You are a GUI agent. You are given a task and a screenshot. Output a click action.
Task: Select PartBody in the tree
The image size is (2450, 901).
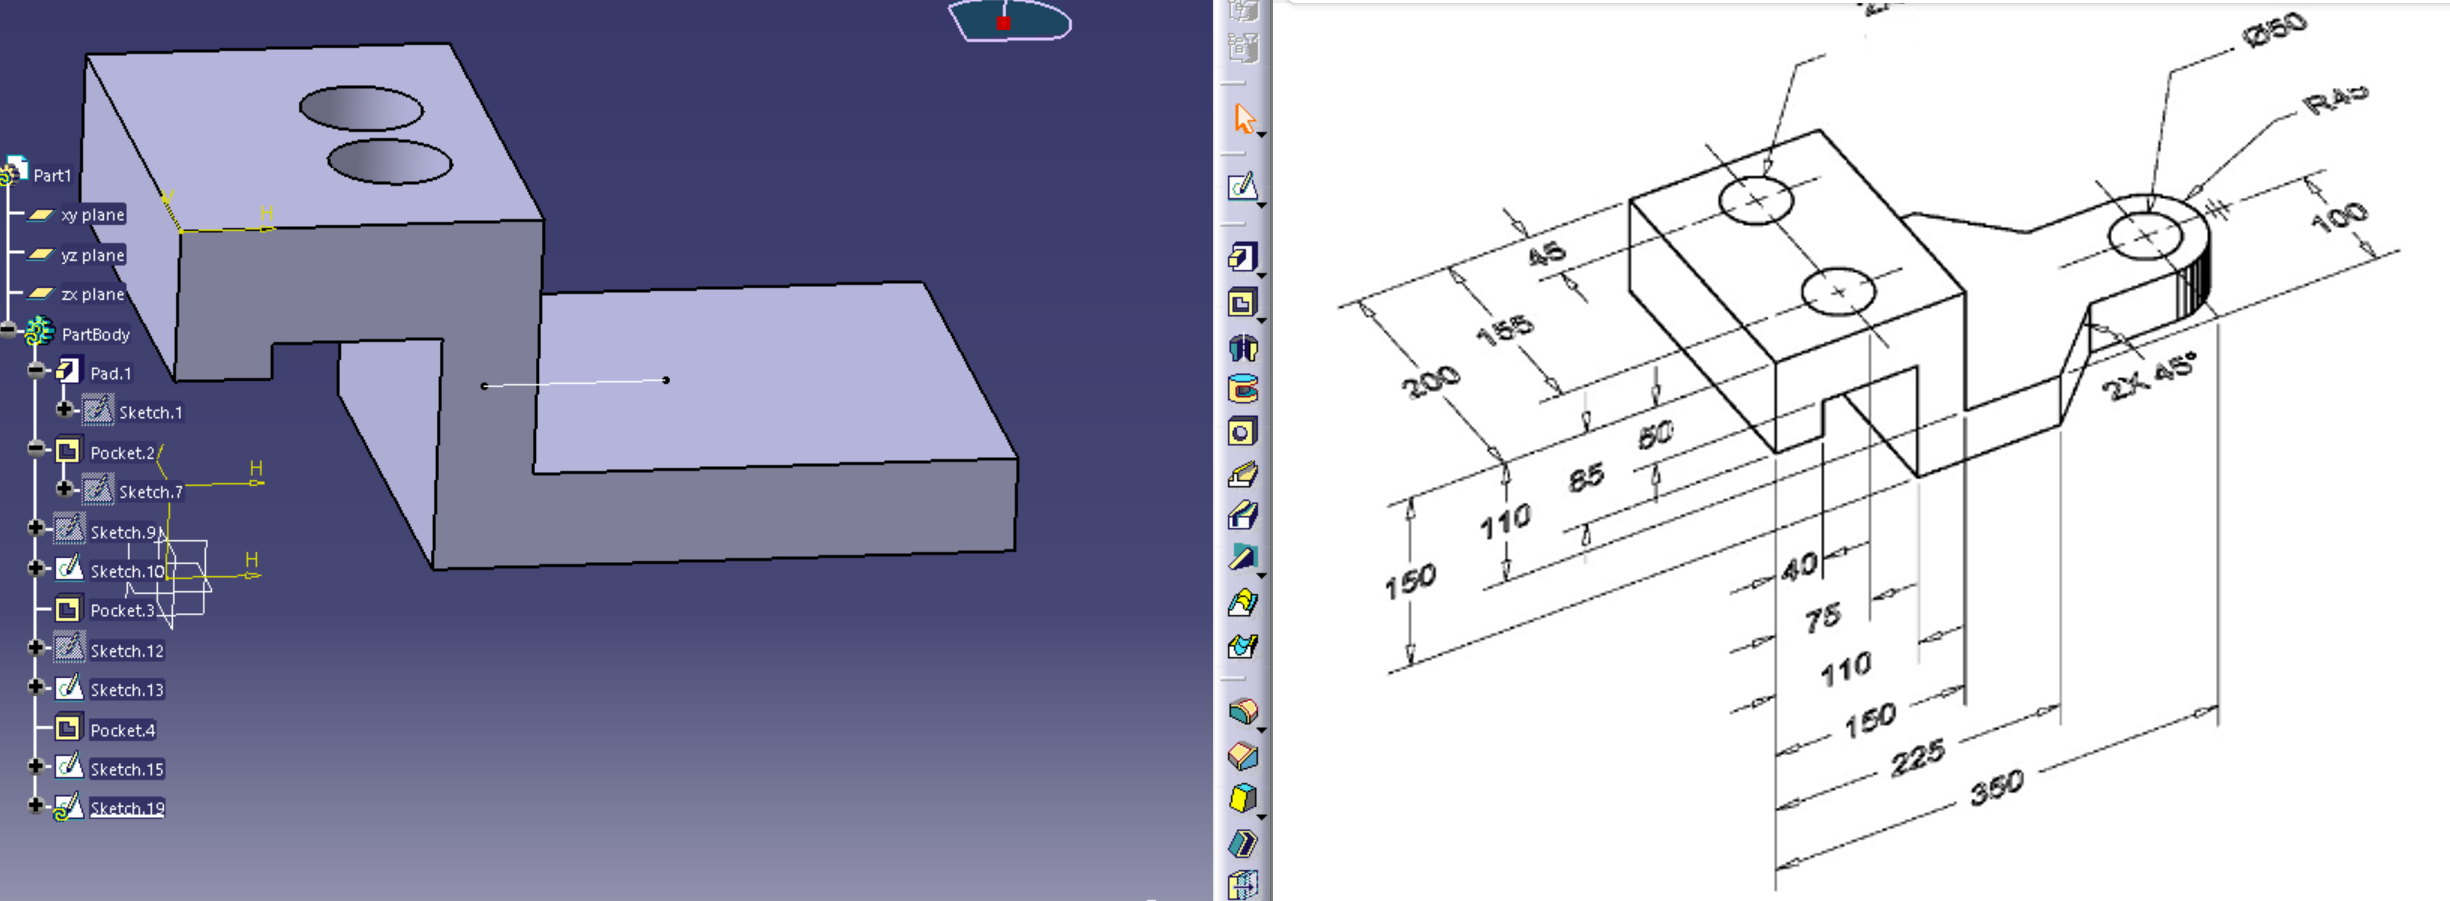point(95,334)
